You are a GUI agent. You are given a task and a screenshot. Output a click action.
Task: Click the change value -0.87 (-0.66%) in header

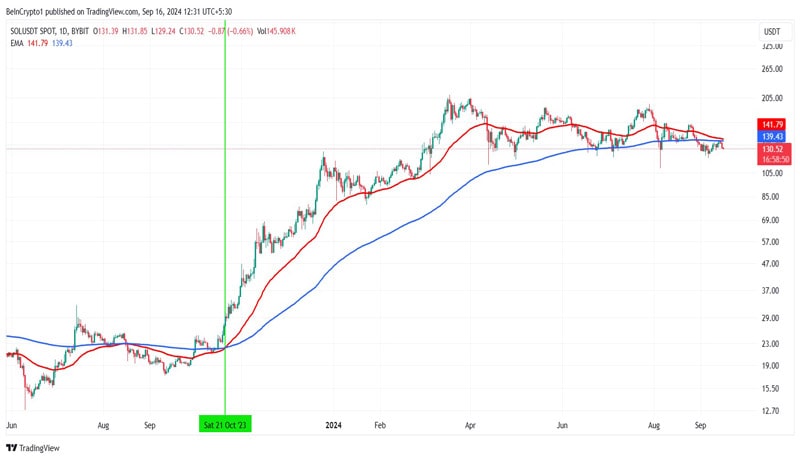(232, 31)
